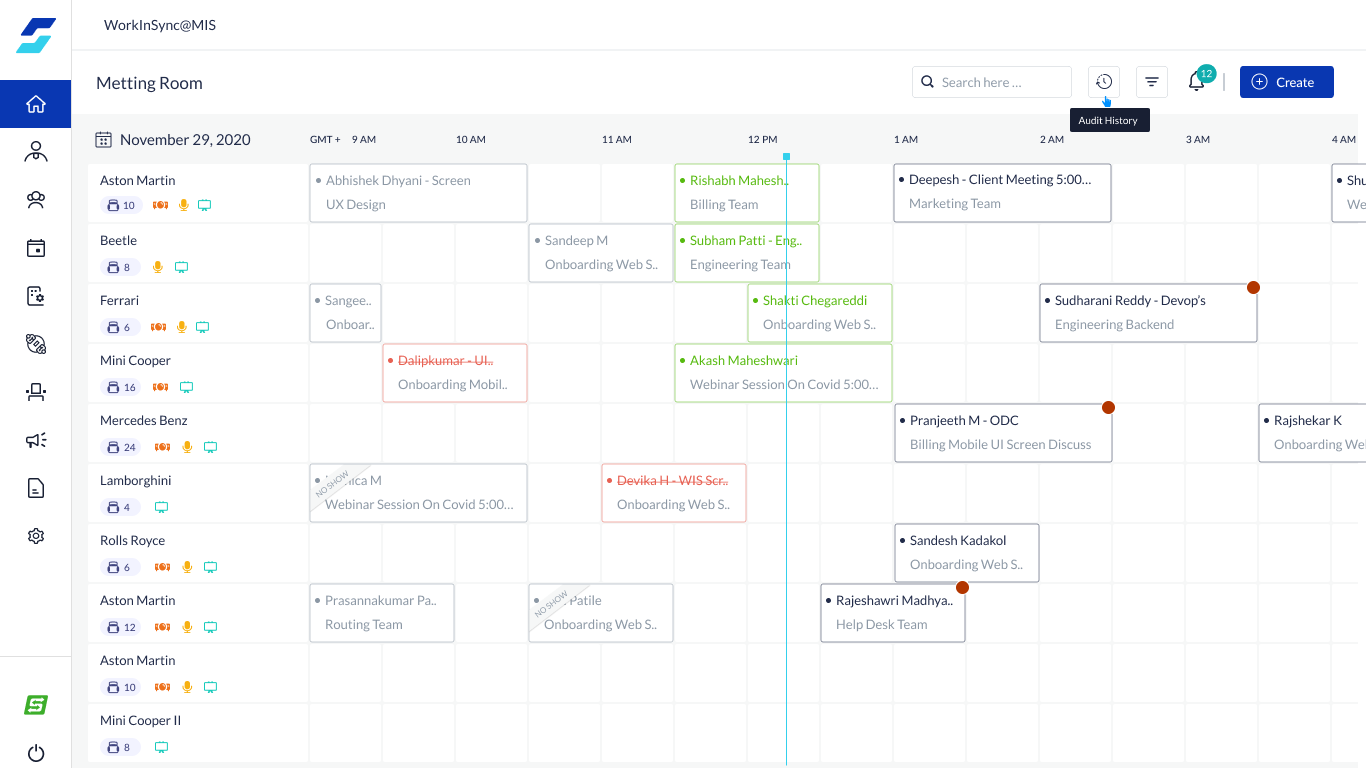This screenshot has height=768, width=1366.
Task: Click into the Search here field
Action: coord(992,82)
